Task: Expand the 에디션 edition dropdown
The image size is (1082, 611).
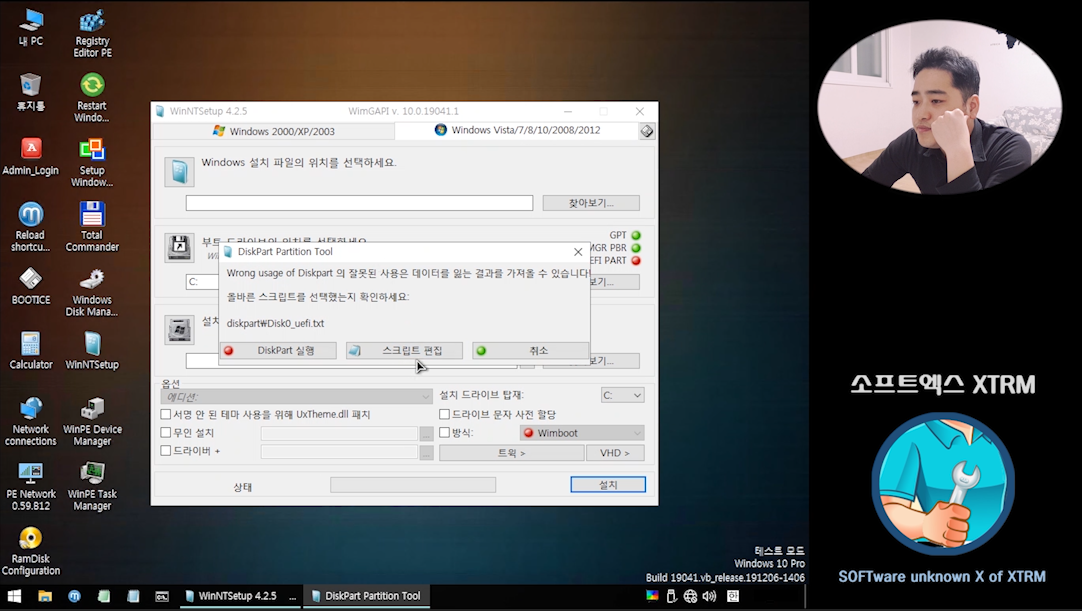Action: pyautogui.click(x=297, y=396)
